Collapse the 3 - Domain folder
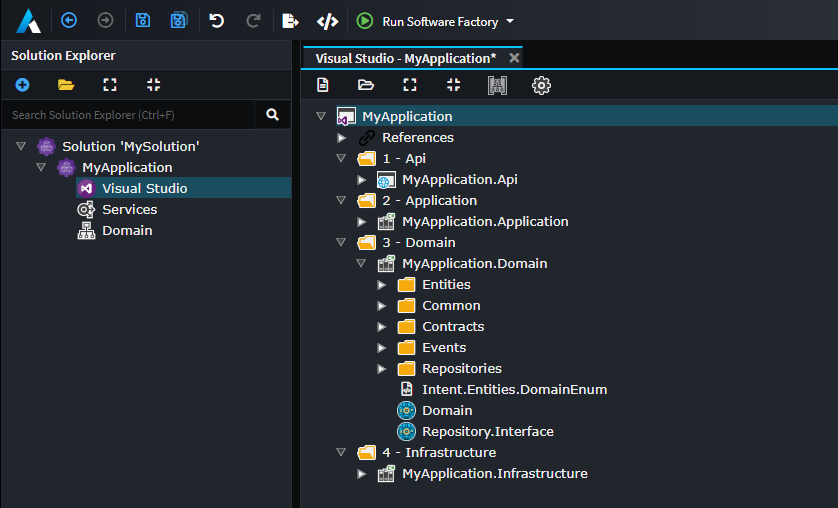Screen dimensions: 838x508 341,242
